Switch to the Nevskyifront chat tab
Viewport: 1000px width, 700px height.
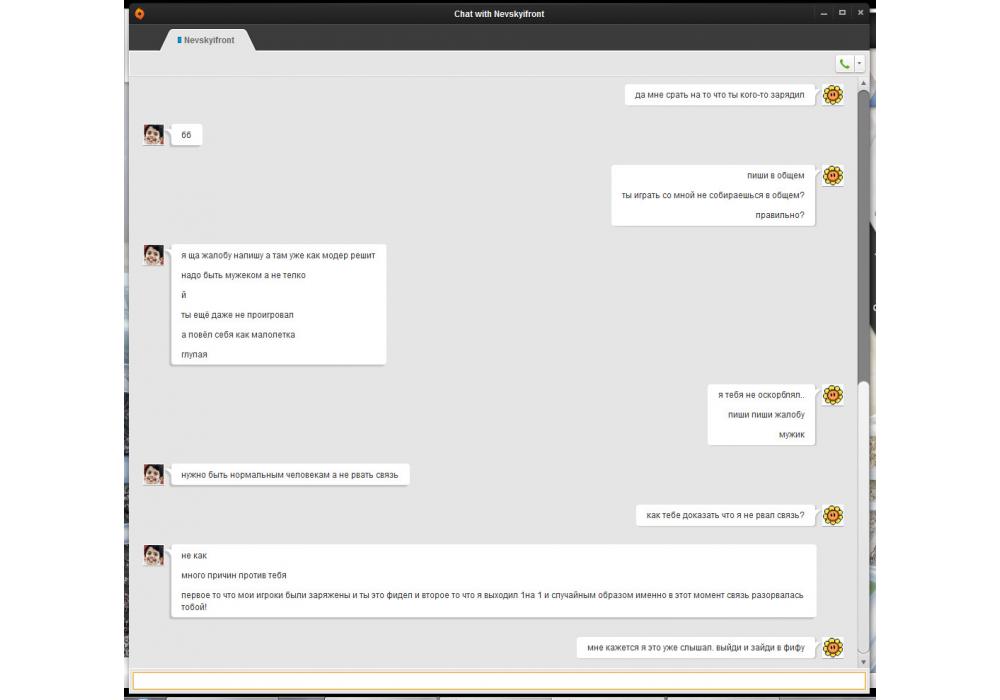point(206,40)
